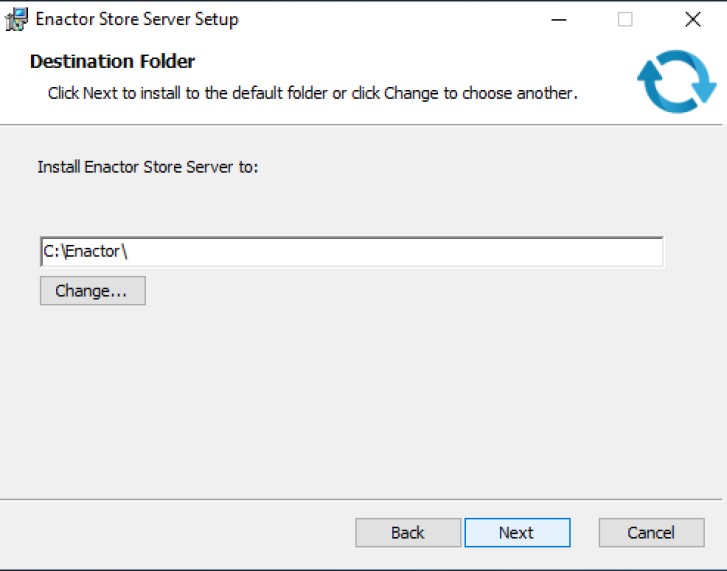The height and width of the screenshot is (571, 727).
Task: Minimize the Enactor Store Server Setup window
Action: [x=557, y=19]
